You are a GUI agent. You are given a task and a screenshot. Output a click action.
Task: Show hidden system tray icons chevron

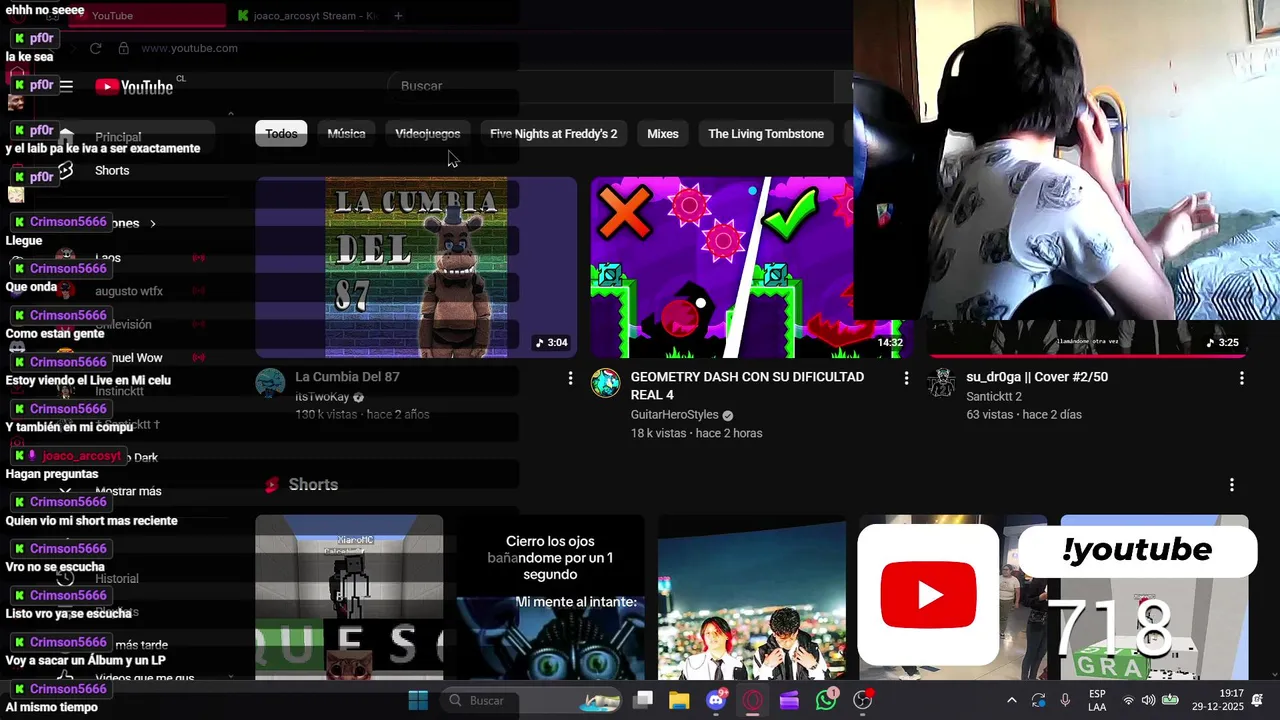coord(1011,700)
